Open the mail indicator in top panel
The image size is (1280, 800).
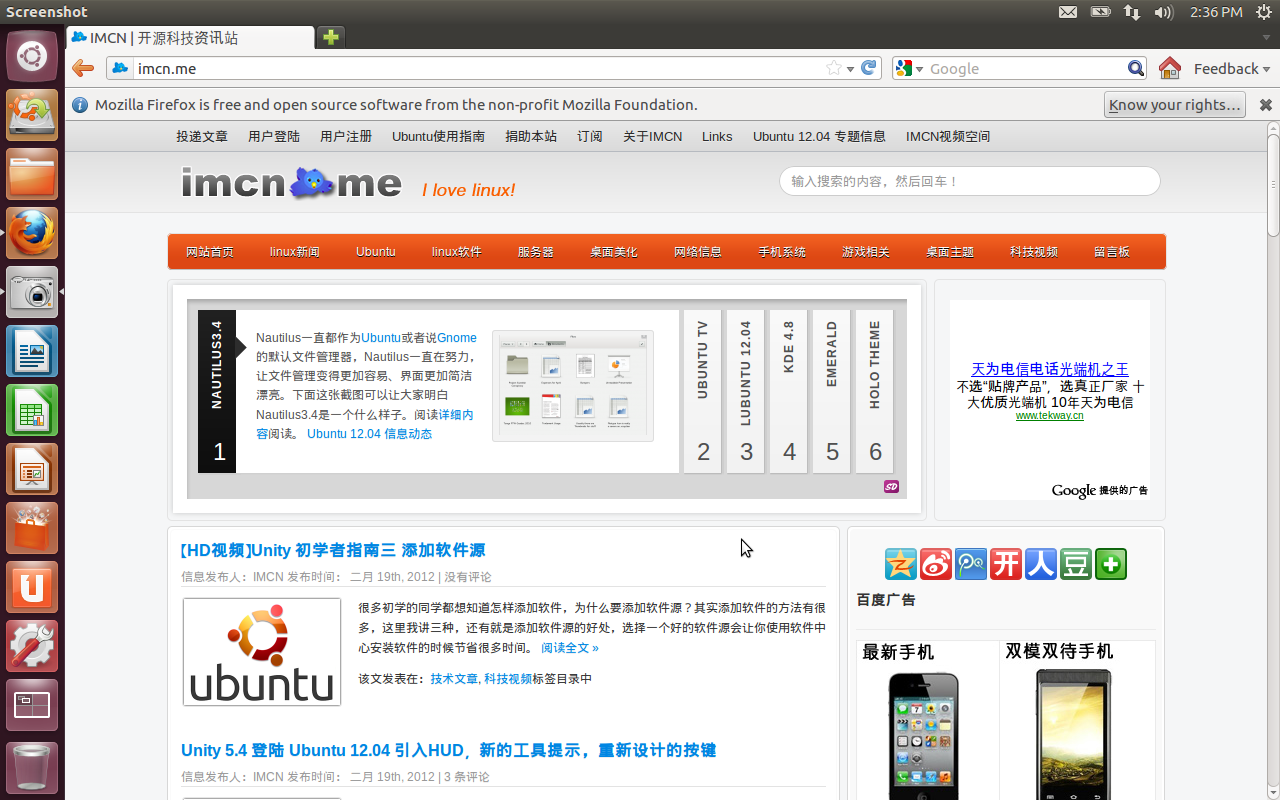click(x=1068, y=12)
